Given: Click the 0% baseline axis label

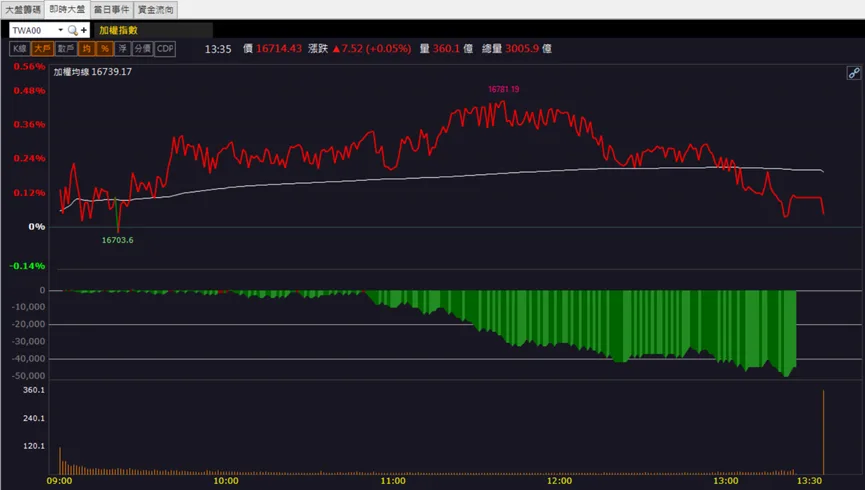Looking at the screenshot, I should 36,227.
